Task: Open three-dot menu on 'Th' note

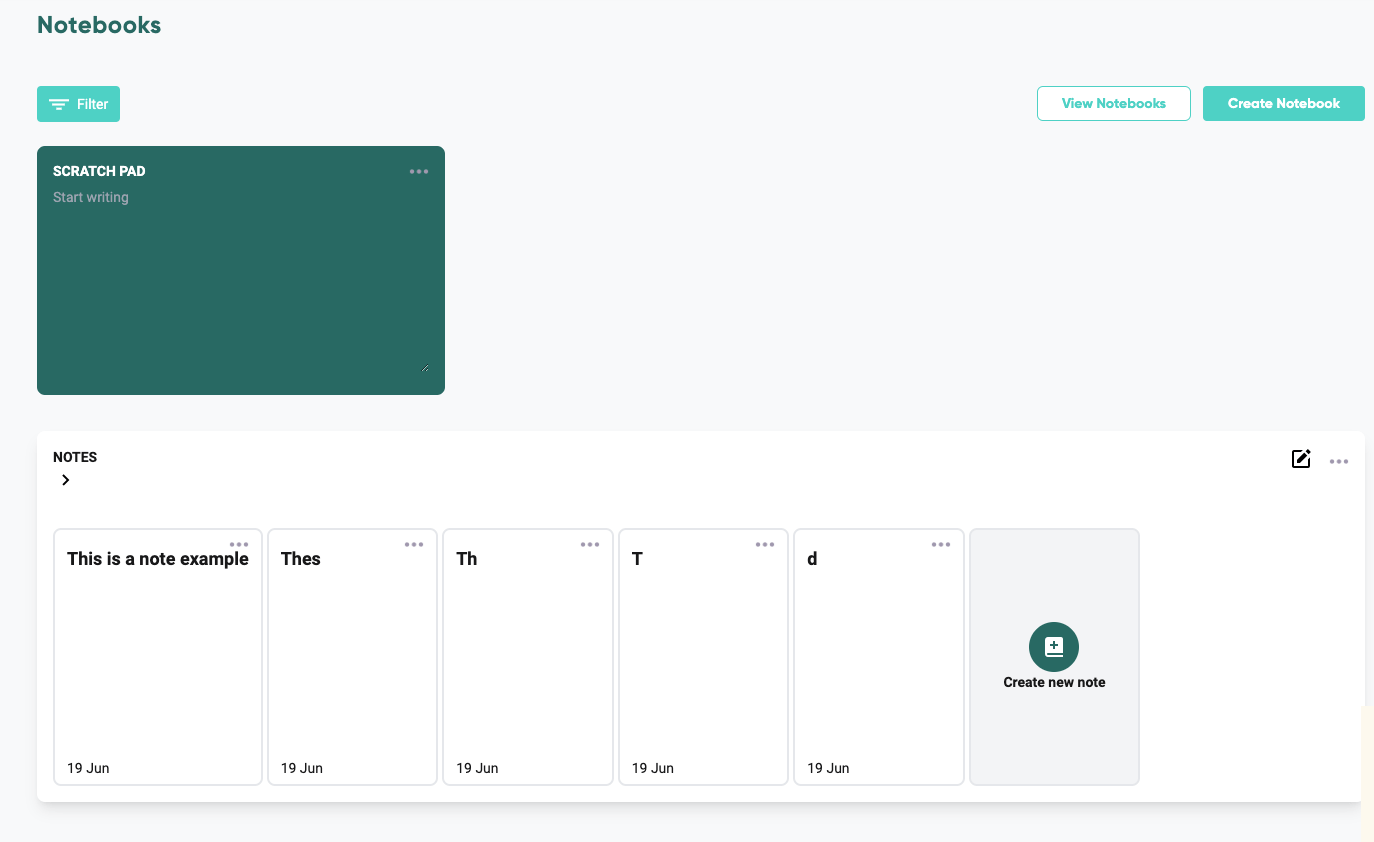Action: 590,544
